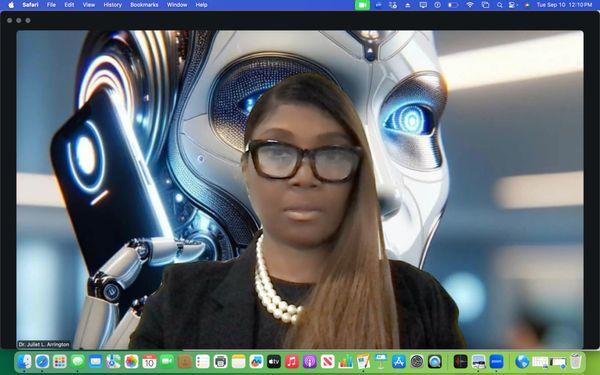Viewport: 600px width, 375px height.
Task: Open the Freeform app in Dock
Action: coord(256,361)
